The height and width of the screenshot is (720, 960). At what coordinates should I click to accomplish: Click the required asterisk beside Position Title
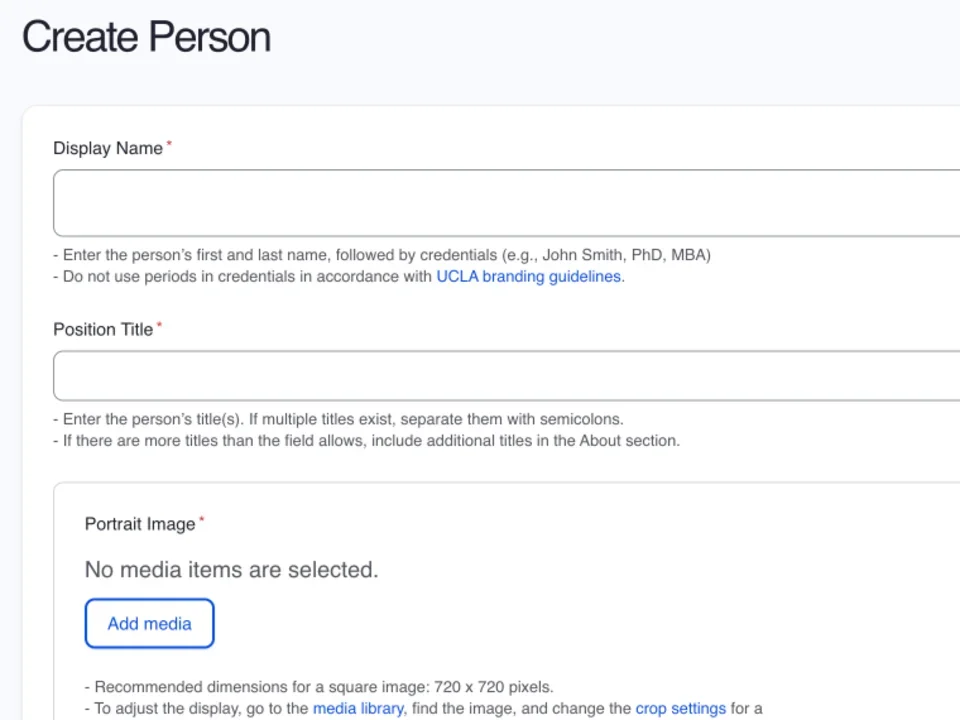(x=158, y=323)
